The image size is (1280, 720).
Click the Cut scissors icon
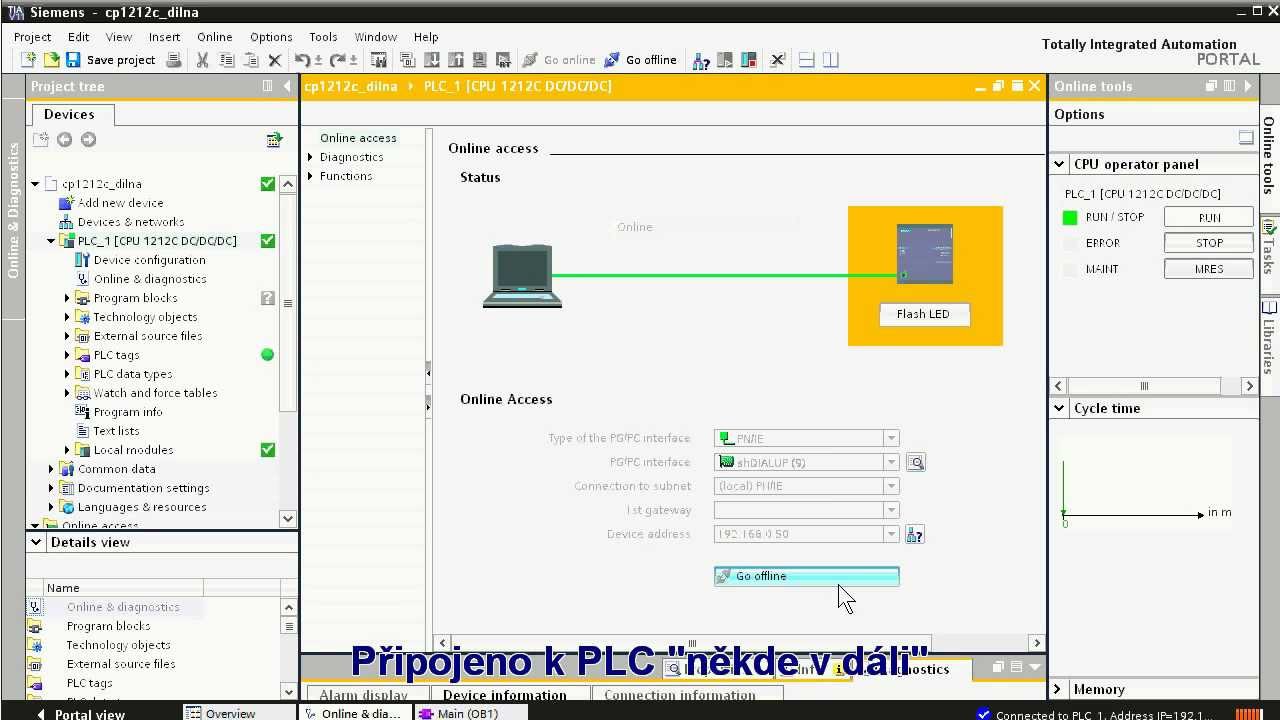[x=202, y=60]
